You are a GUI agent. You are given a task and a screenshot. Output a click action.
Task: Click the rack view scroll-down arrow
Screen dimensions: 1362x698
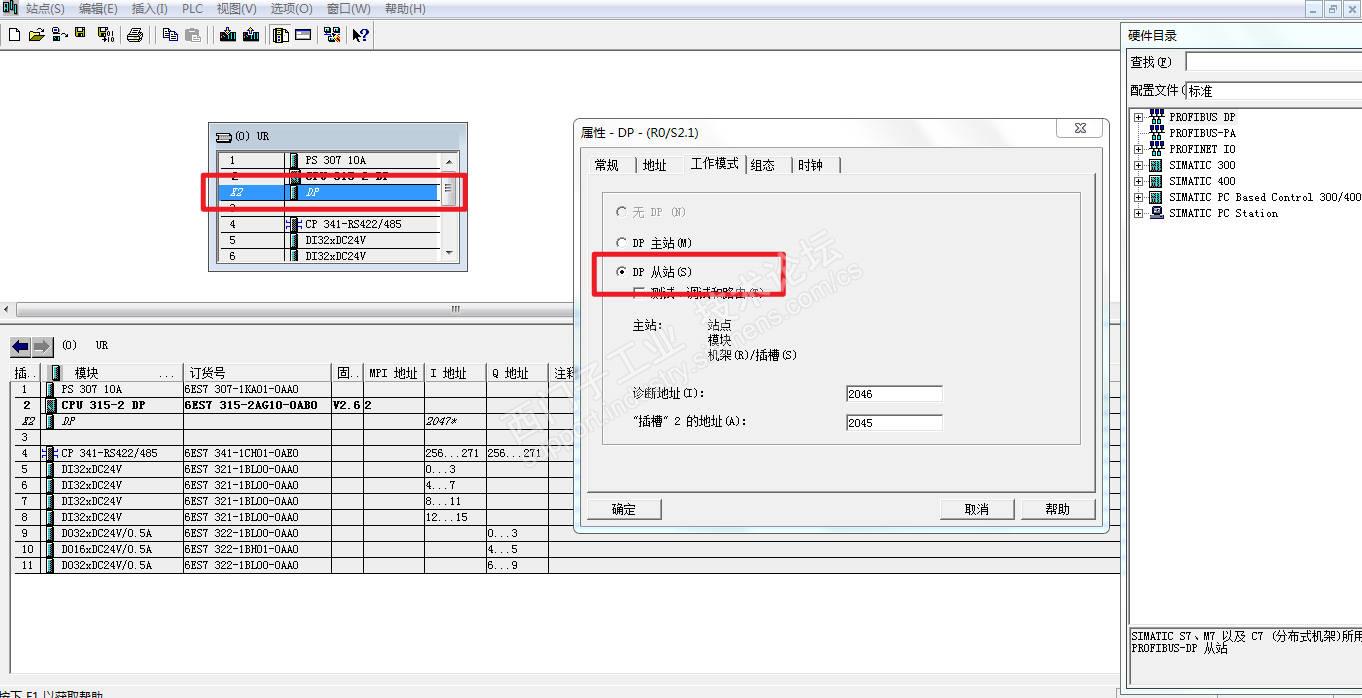click(449, 253)
